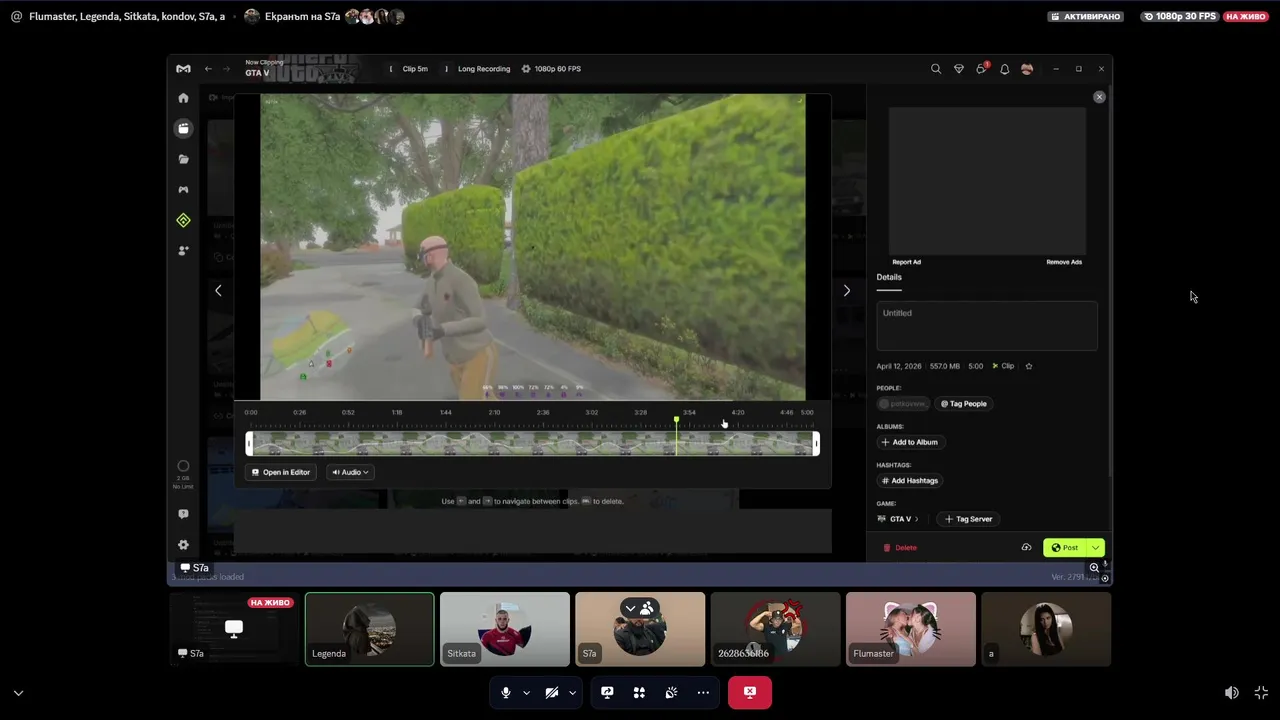This screenshot has height=720, width=1280.
Task: Select the Flumaster participant tile
Action: click(x=911, y=629)
